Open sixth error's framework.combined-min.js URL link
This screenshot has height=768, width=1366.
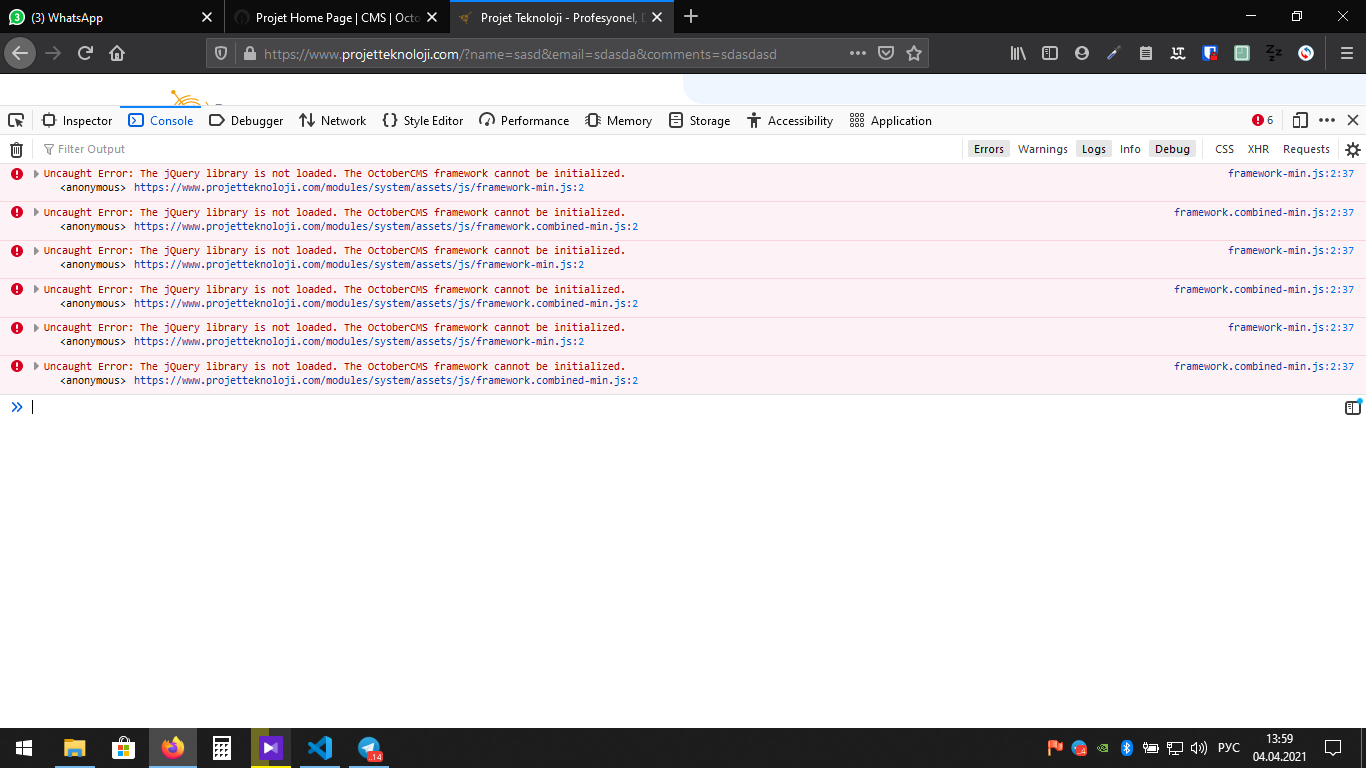coord(386,380)
